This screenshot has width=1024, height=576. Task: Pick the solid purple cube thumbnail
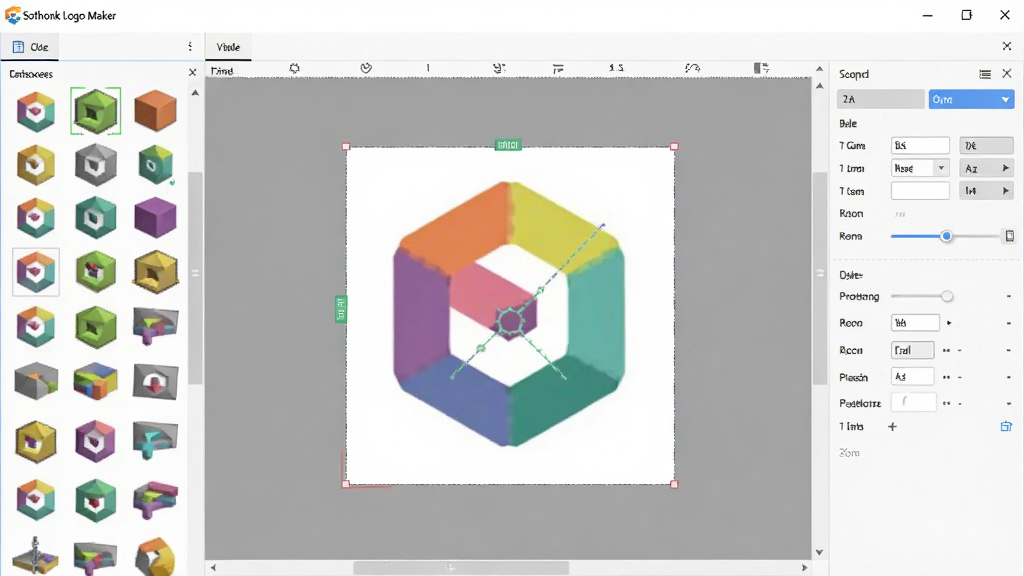click(x=155, y=217)
